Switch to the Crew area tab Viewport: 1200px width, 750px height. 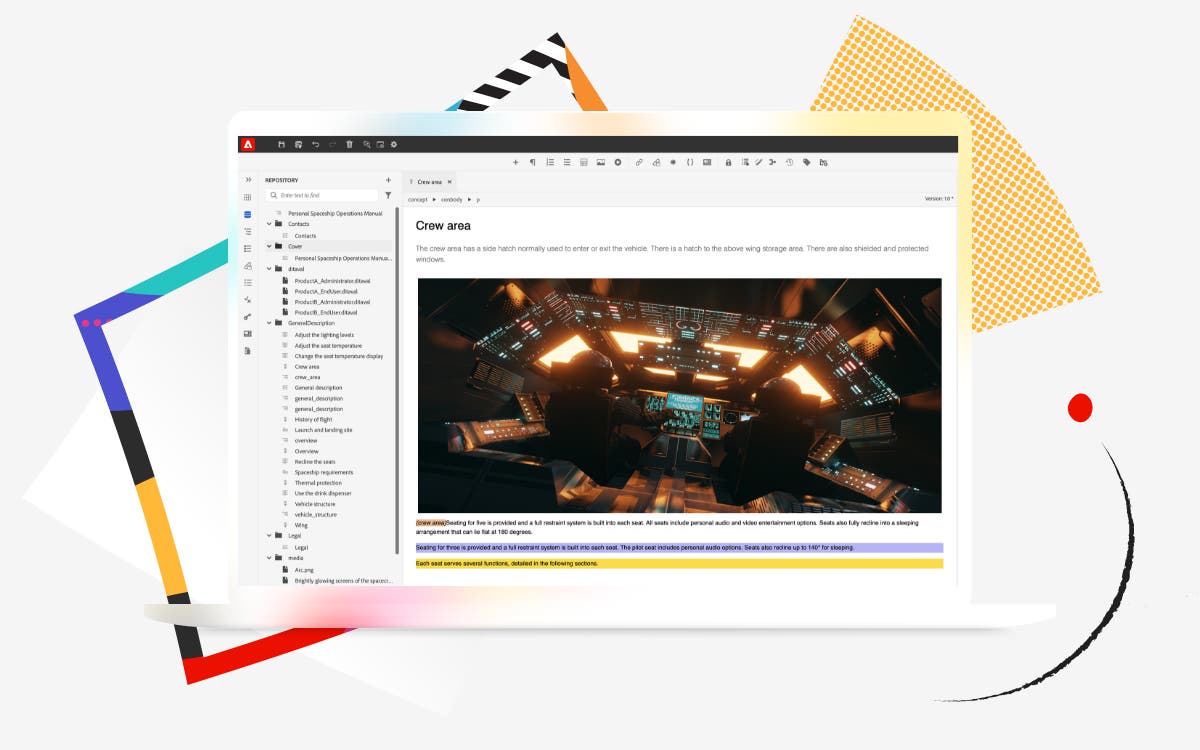tap(430, 182)
